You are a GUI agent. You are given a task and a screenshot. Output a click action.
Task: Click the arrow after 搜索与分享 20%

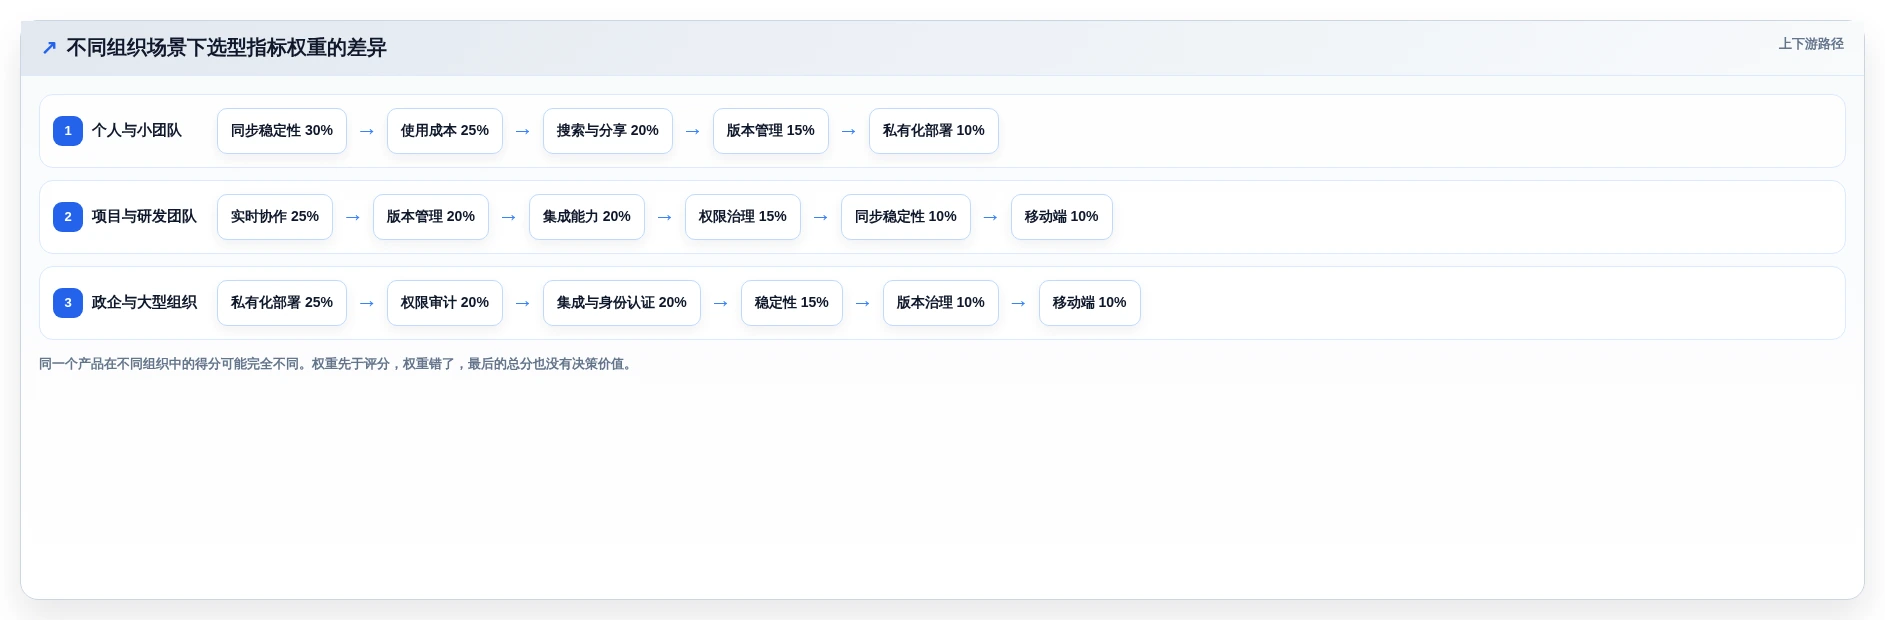pyautogui.click(x=693, y=131)
